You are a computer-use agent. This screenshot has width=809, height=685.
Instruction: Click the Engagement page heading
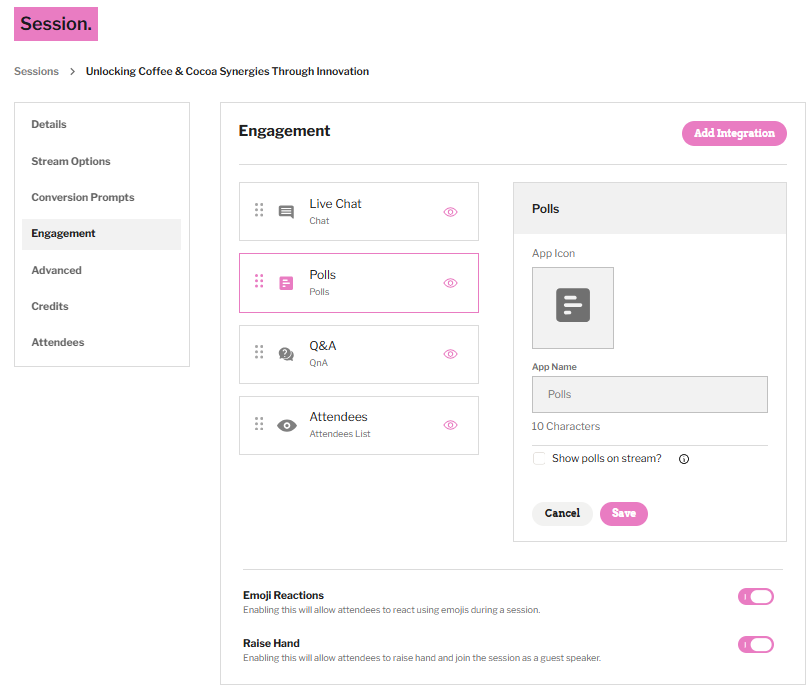click(x=284, y=131)
